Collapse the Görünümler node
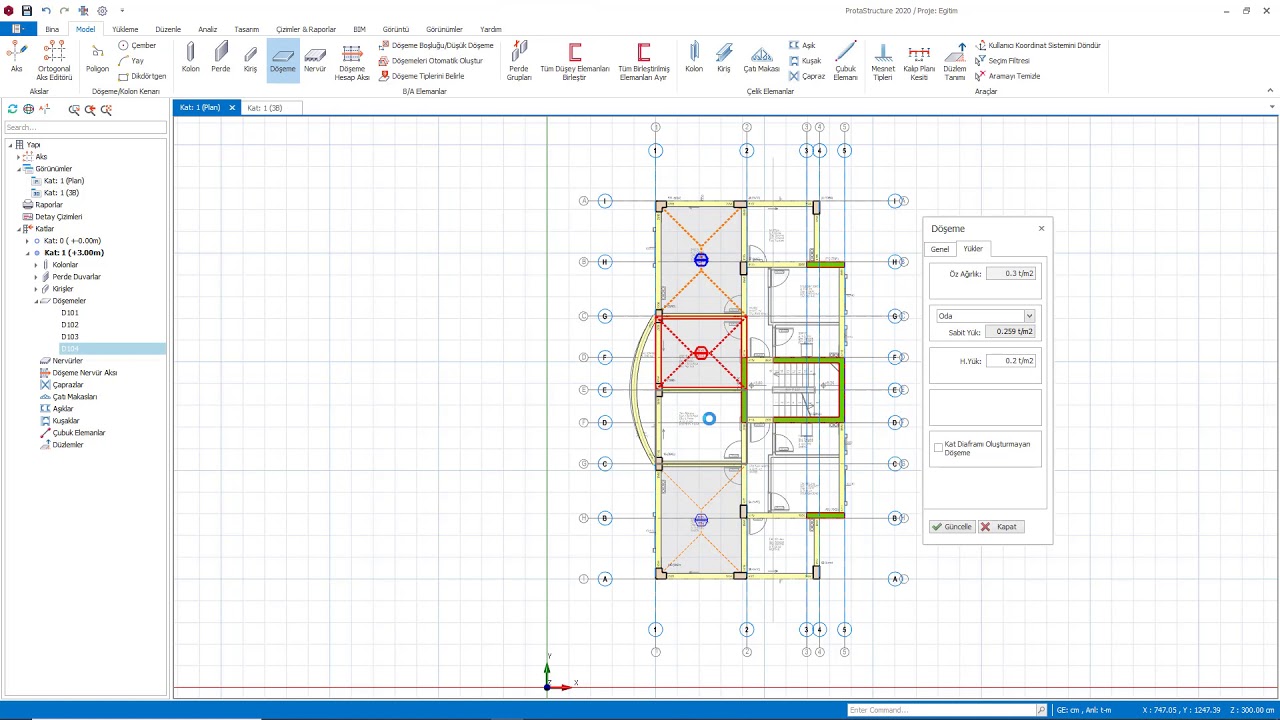The width and height of the screenshot is (1280, 720). pos(18,169)
